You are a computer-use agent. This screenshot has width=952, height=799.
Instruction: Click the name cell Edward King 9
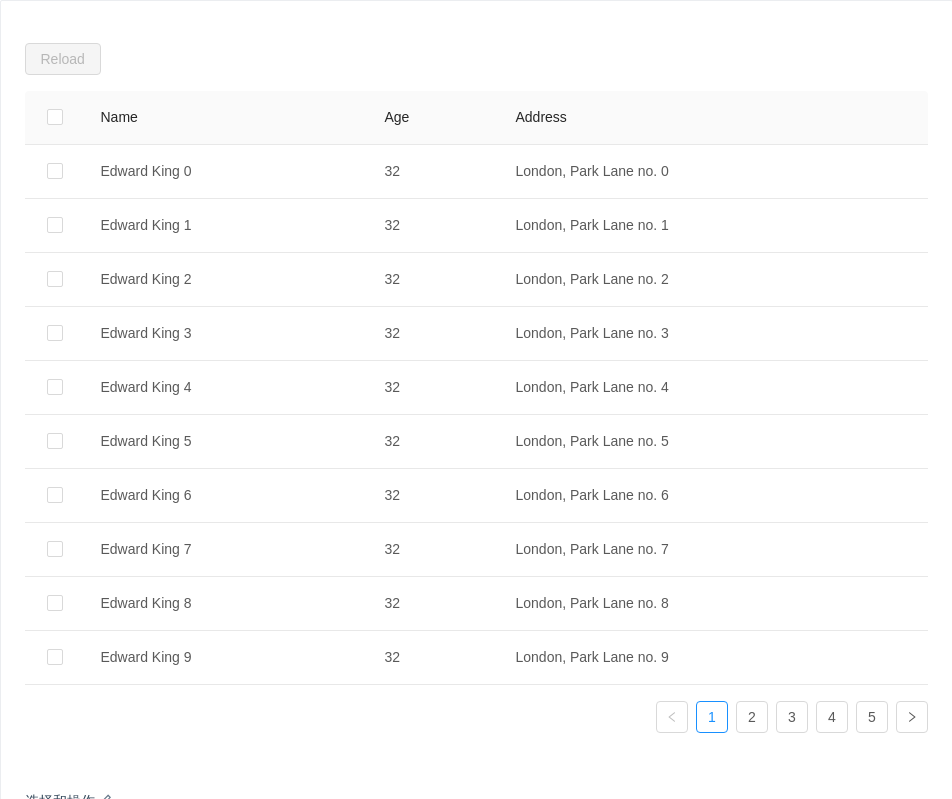pos(146,658)
